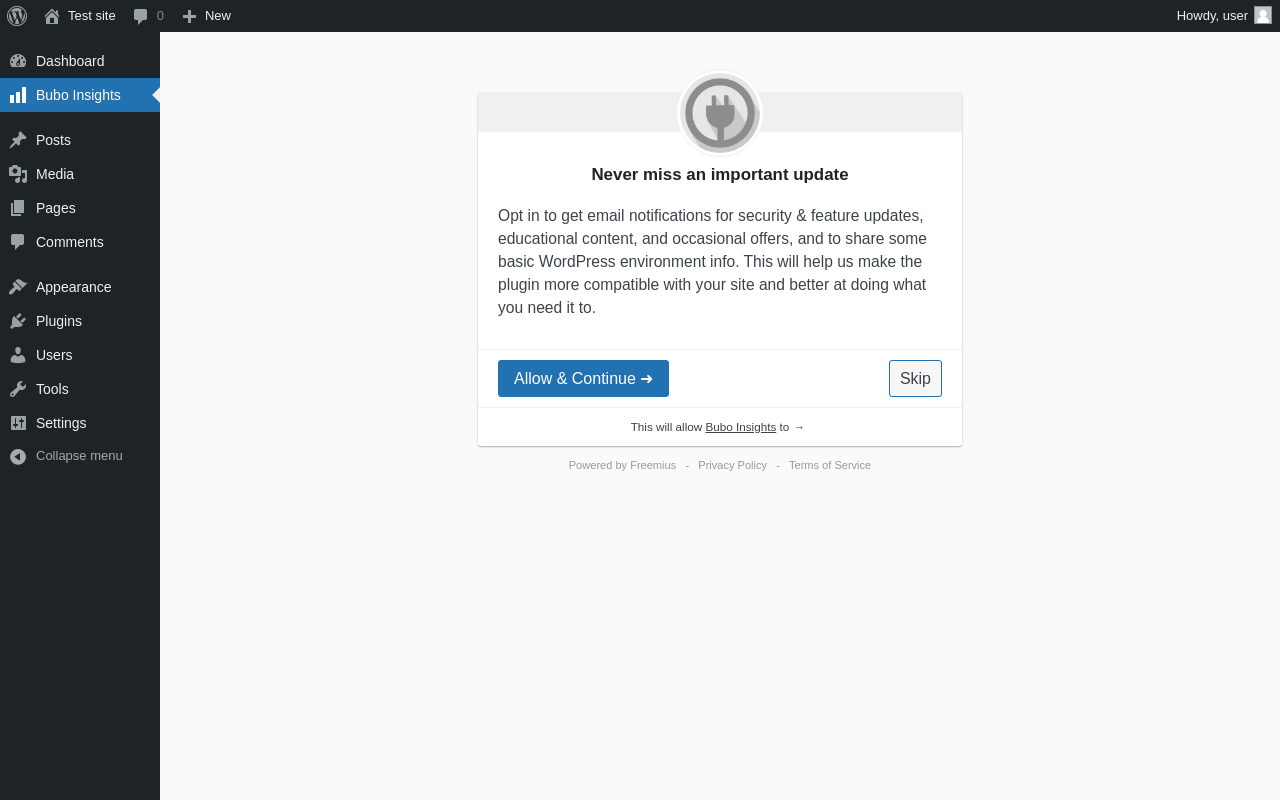Screen dimensions: 1280x800
Task: Click Test site name in admin bar
Action: [x=92, y=16]
